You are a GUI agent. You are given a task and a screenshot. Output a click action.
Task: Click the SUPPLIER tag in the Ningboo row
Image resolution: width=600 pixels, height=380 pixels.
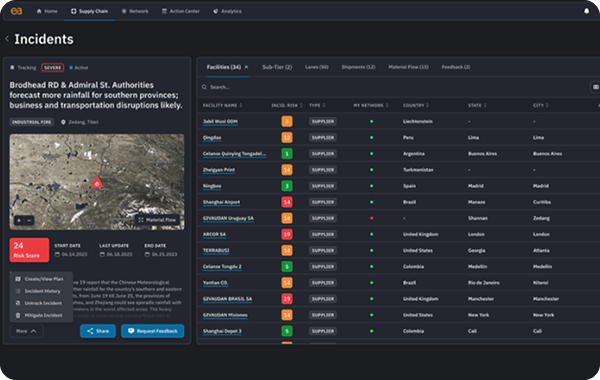(x=323, y=186)
